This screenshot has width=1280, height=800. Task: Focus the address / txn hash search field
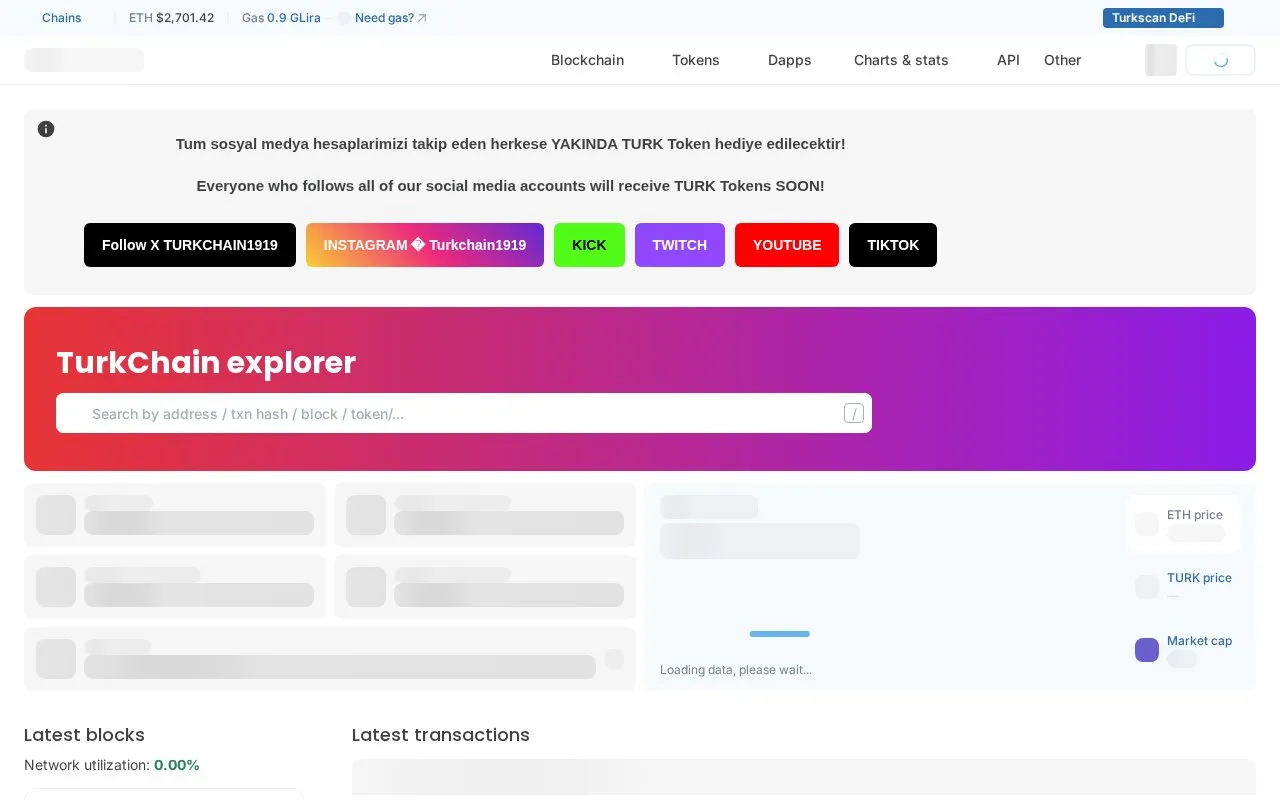[x=464, y=413]
